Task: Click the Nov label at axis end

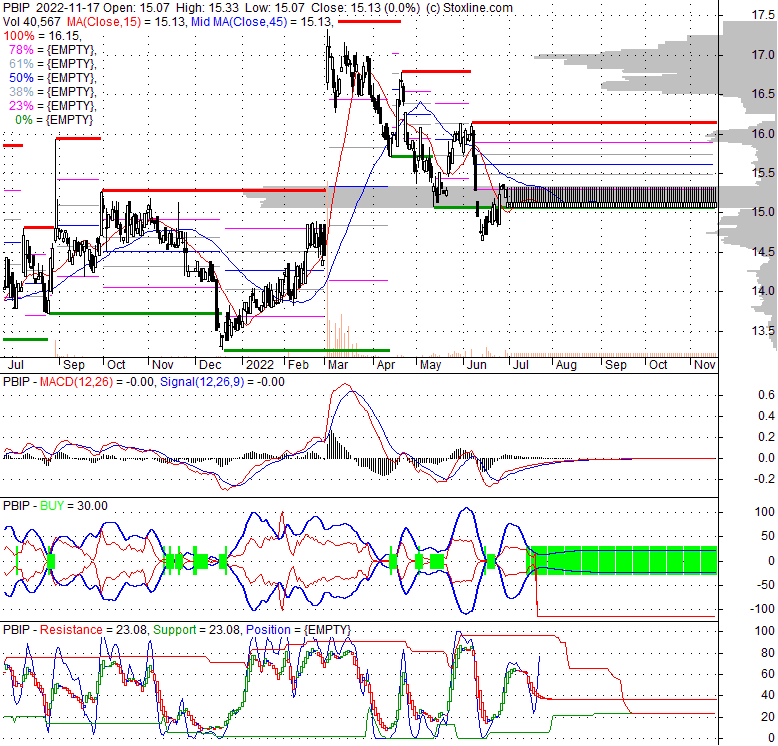Action: 705,365
